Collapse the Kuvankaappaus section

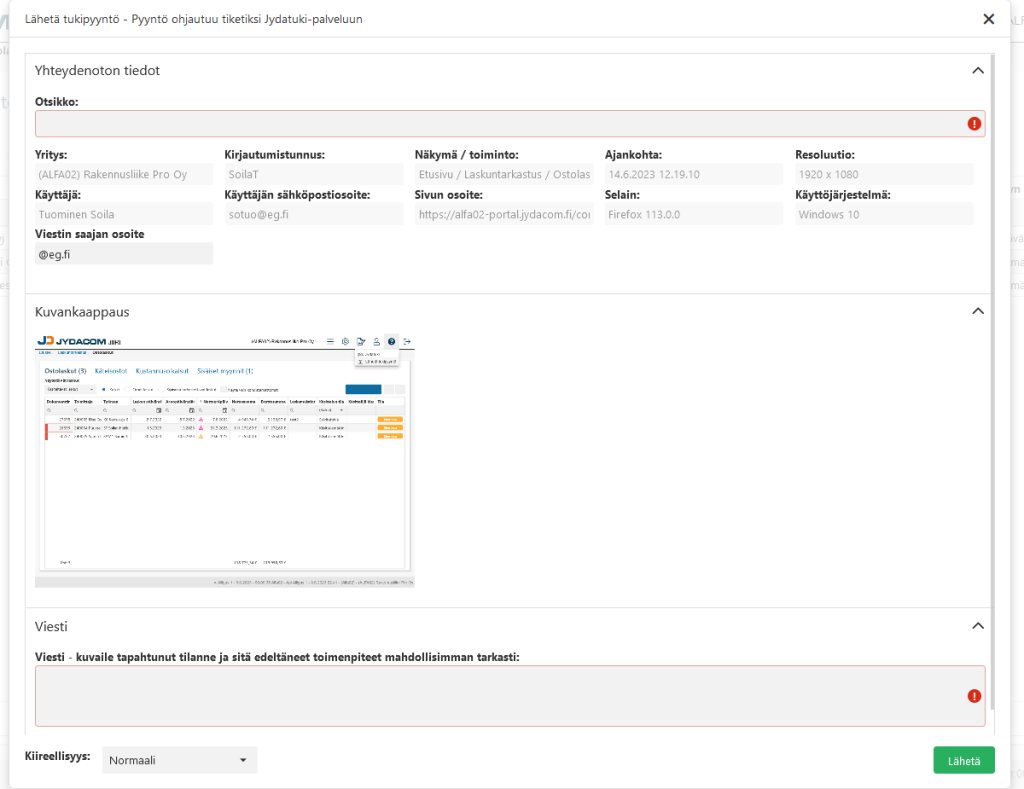[x=978, y=312]
